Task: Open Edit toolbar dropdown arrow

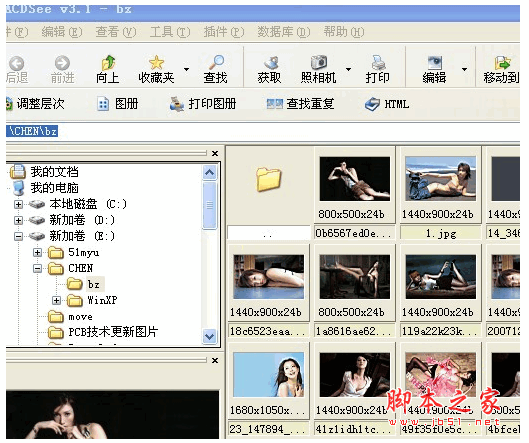Action: [x=465, y=70]
